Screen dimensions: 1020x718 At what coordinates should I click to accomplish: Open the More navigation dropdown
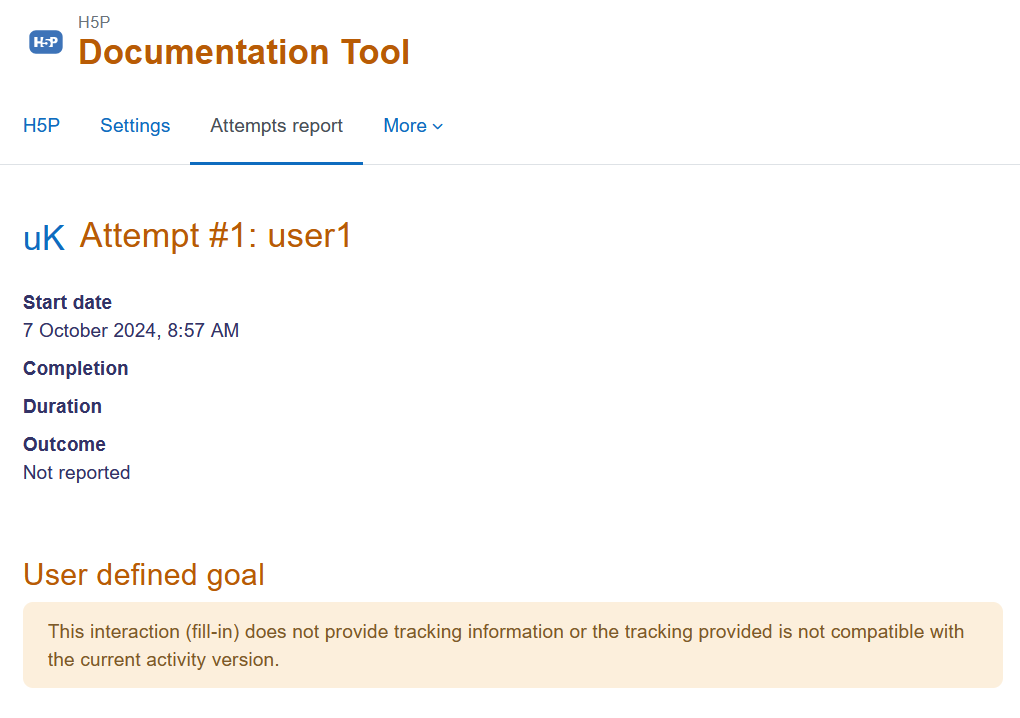pos(413,126)
